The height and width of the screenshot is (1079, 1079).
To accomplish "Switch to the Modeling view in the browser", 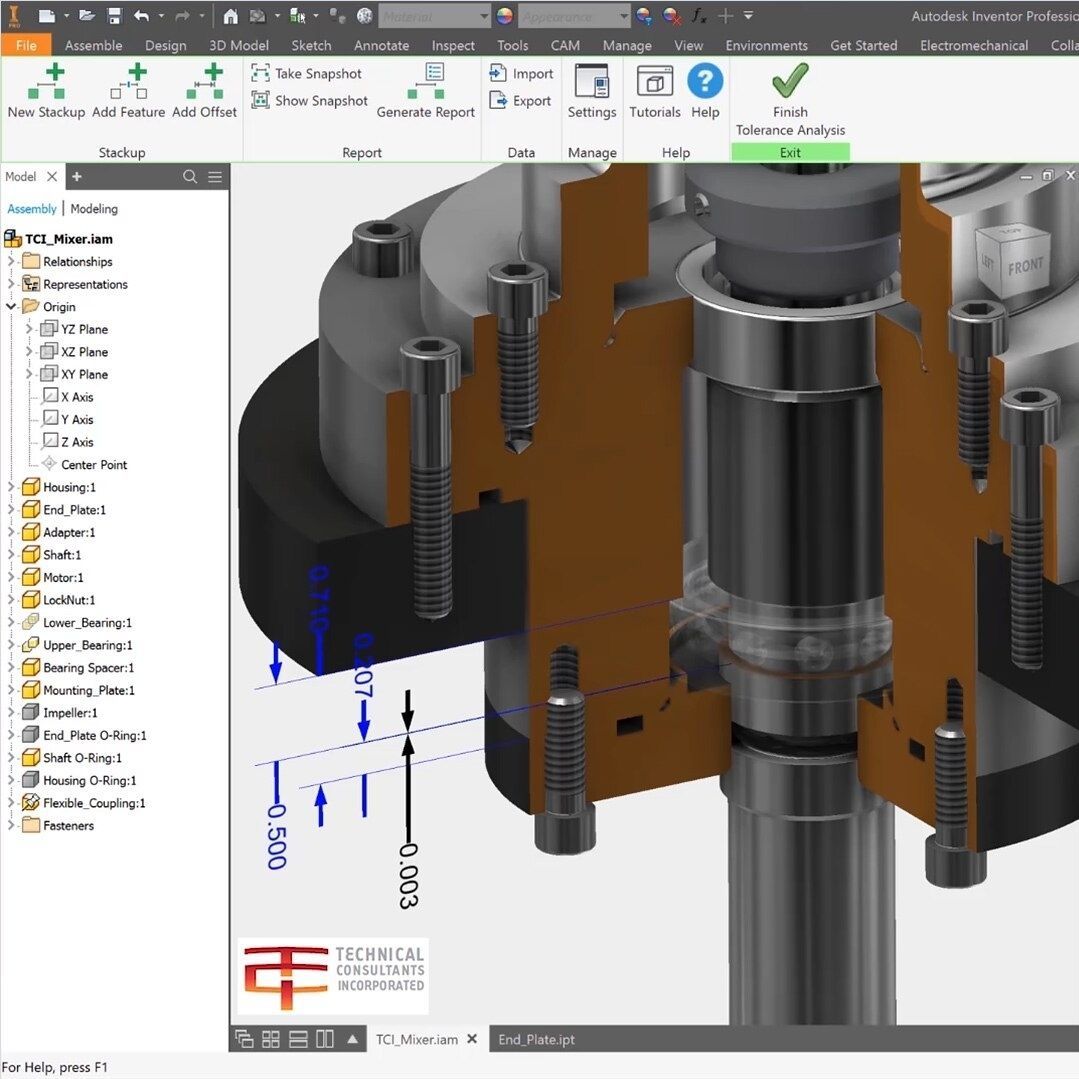I will click(x=95, y=208).
